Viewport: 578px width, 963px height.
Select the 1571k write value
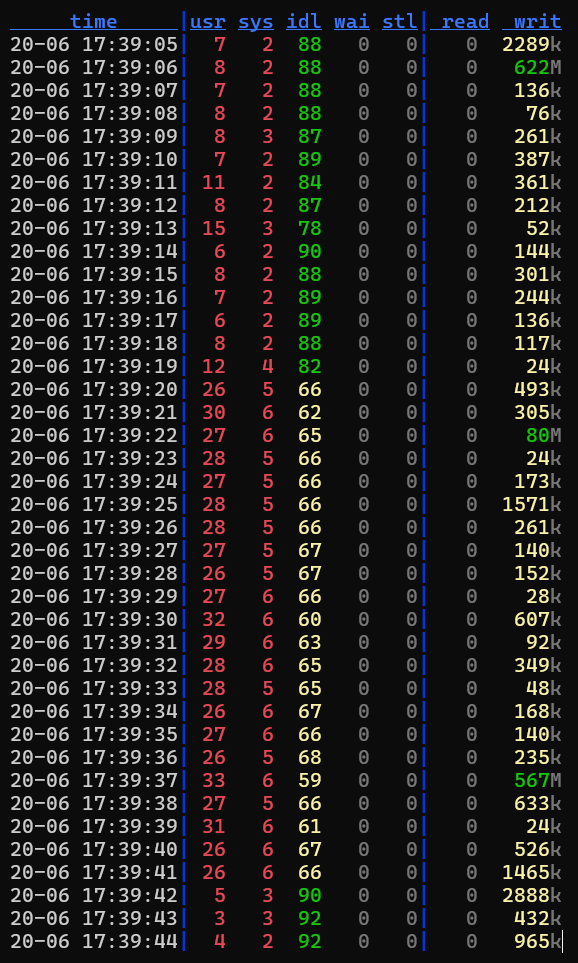531,504
